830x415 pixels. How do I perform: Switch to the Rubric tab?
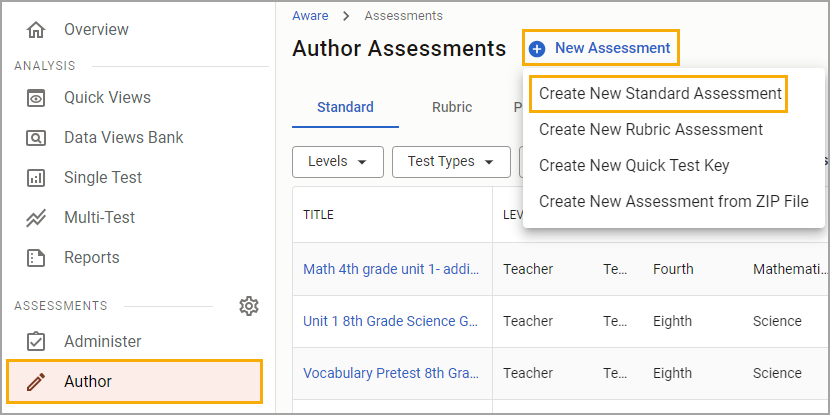coord(452,107)
